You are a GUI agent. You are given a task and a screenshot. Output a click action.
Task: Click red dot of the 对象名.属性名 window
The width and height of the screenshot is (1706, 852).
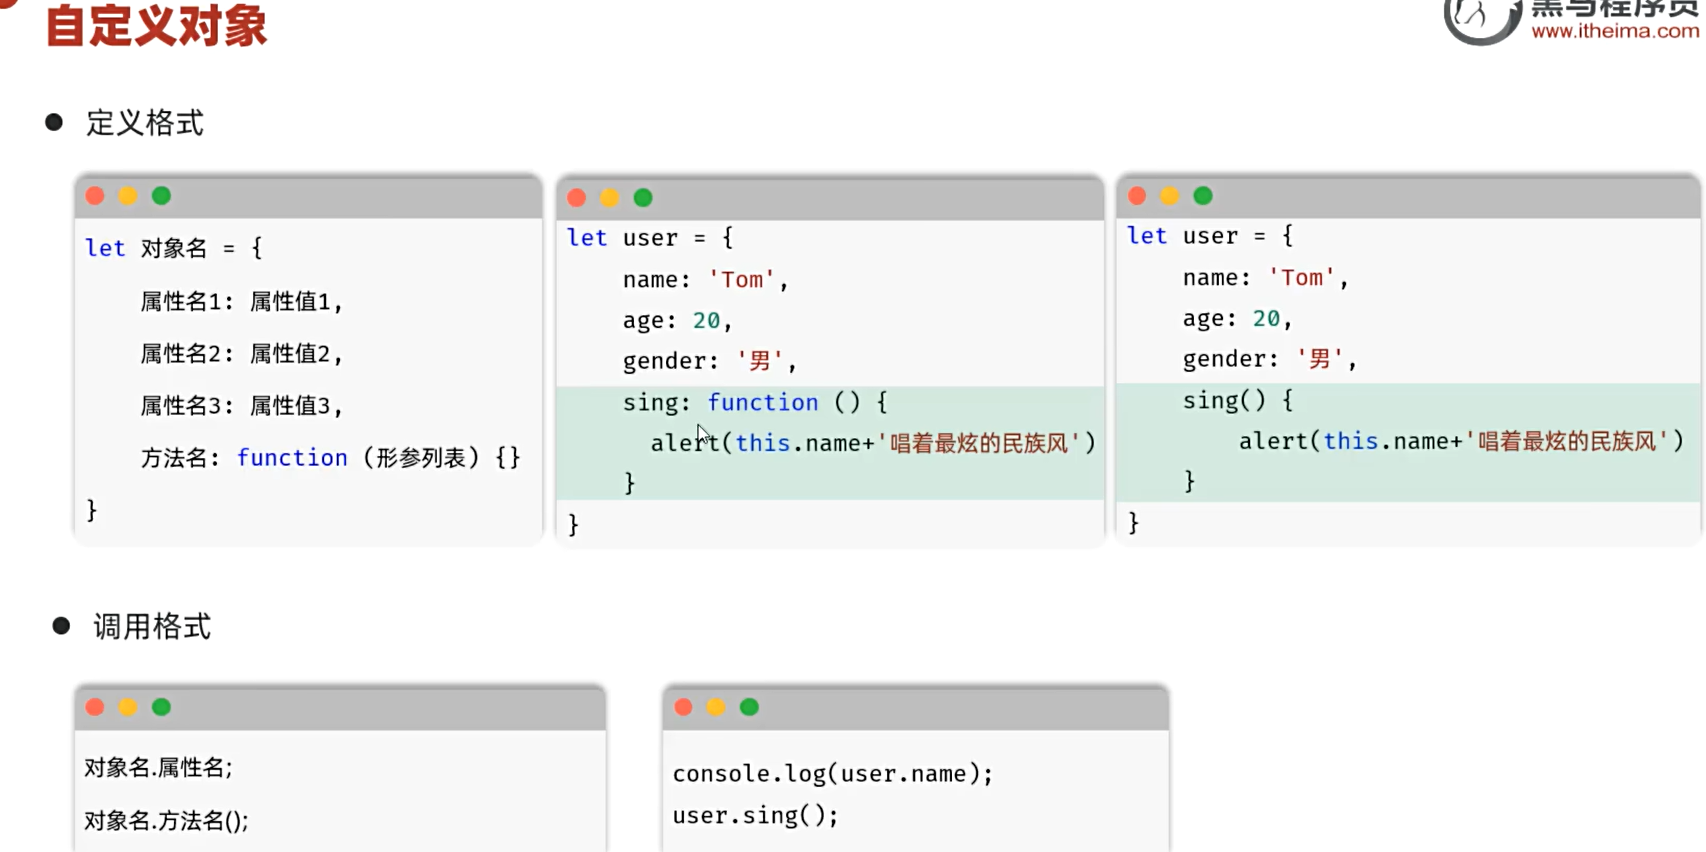tap(95, 707)
